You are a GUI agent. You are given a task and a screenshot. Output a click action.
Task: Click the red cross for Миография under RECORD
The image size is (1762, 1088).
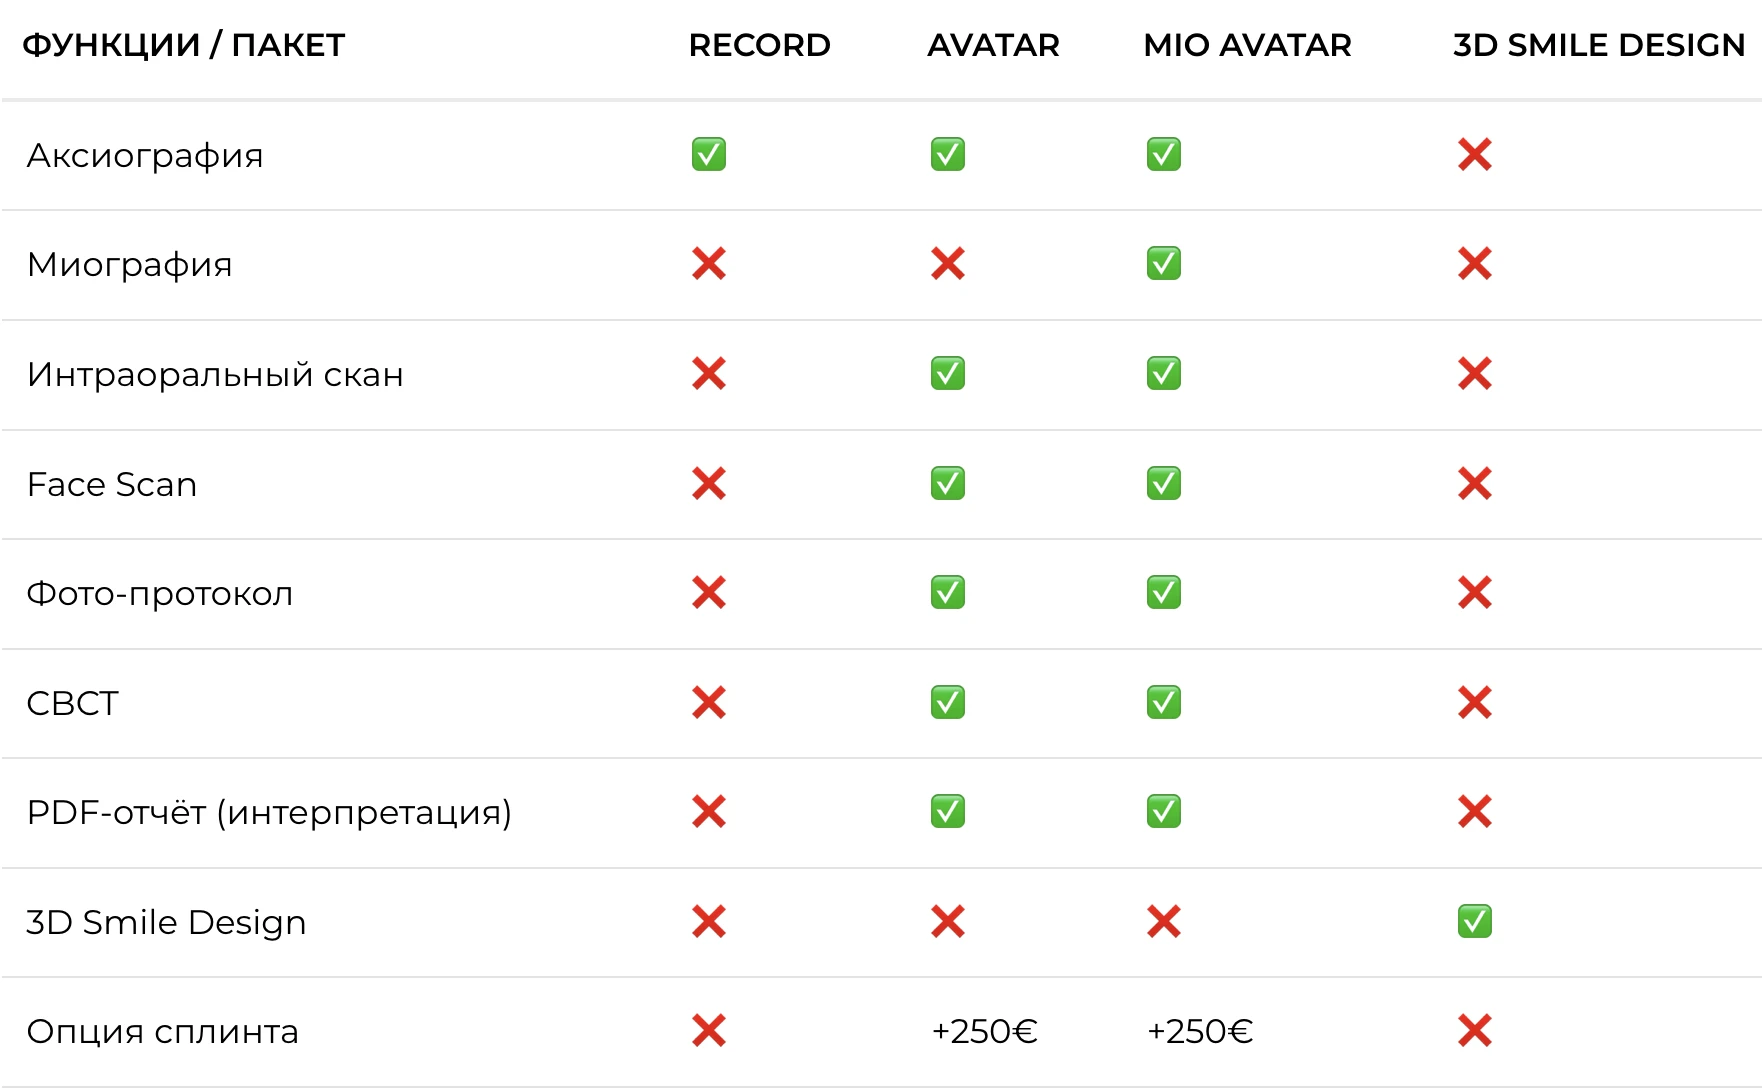click(708, 264)
